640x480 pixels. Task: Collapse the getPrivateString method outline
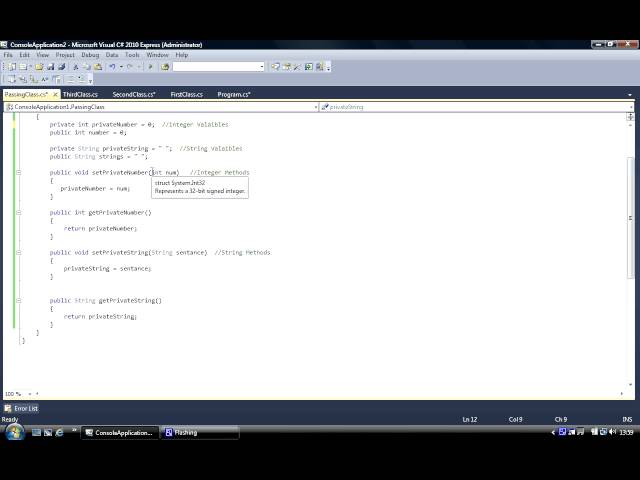pos(19,300)
